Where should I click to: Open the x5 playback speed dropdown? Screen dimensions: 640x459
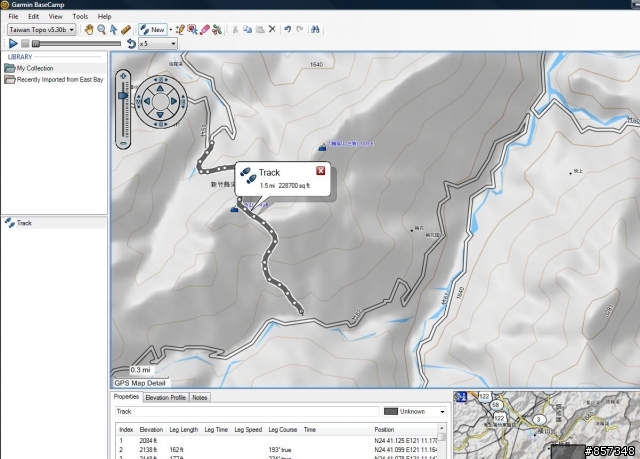click(158, 43)
